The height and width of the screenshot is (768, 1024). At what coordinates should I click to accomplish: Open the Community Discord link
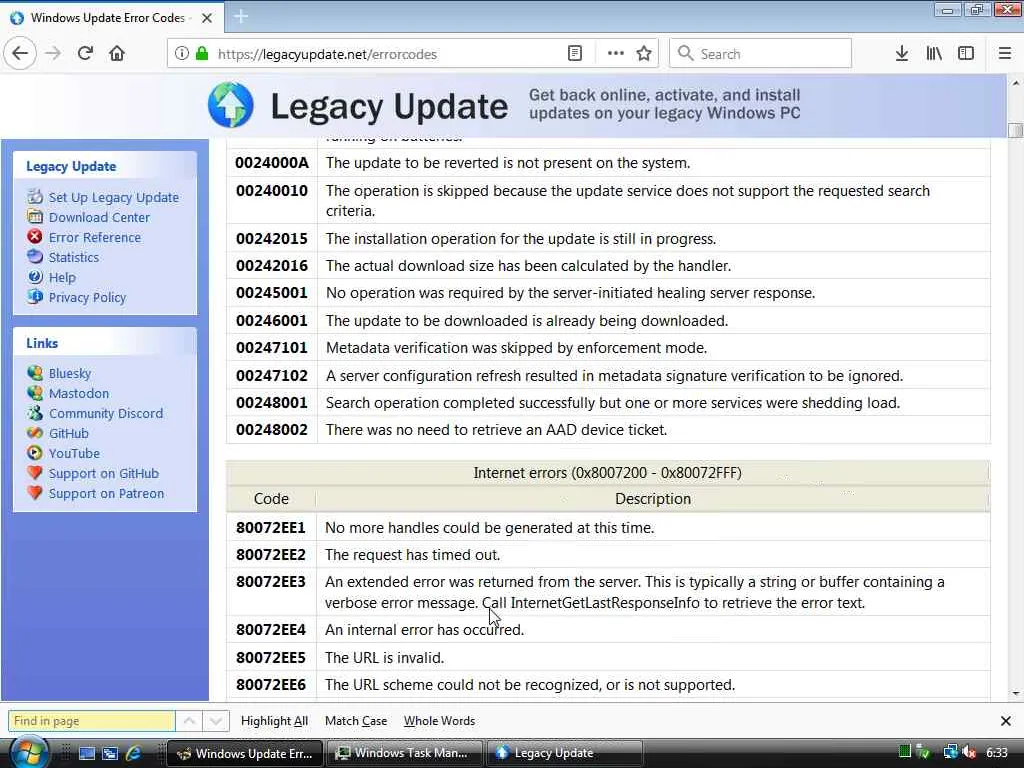pos(106,413)
